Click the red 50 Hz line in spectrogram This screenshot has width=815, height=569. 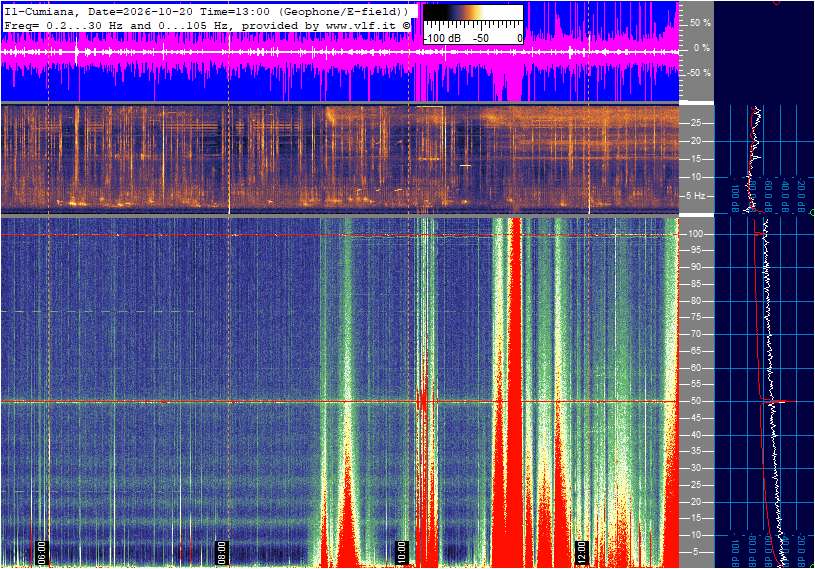pyautogui.click(x=339, y=401)
